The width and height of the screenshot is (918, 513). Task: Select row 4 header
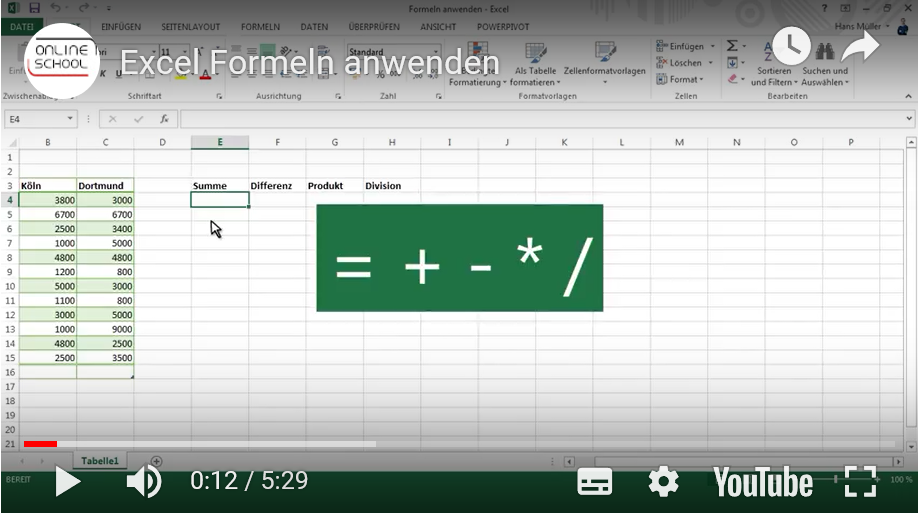[9, 200]
